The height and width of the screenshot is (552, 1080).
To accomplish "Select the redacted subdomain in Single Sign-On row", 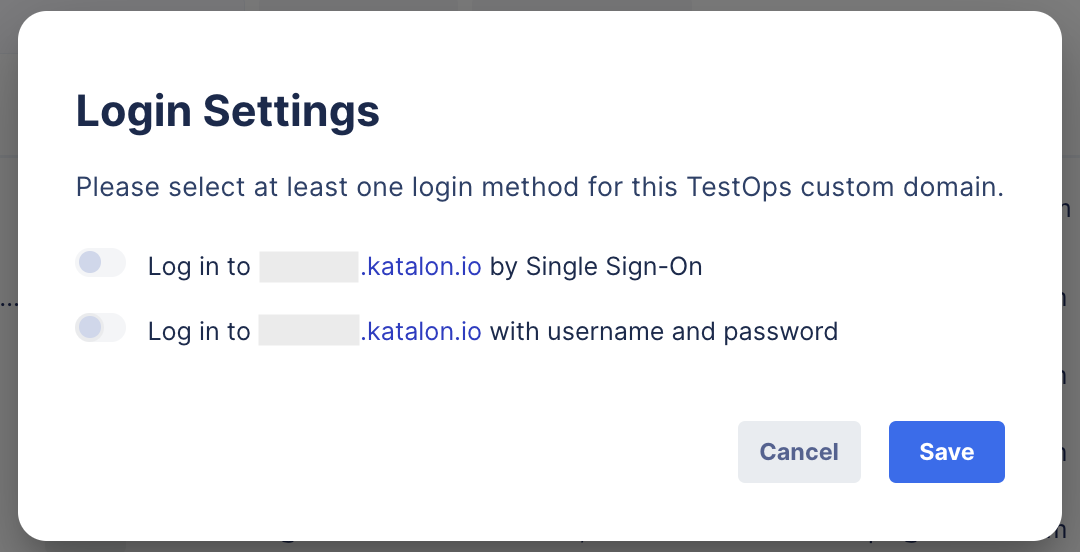I will (x=308, y=267).
